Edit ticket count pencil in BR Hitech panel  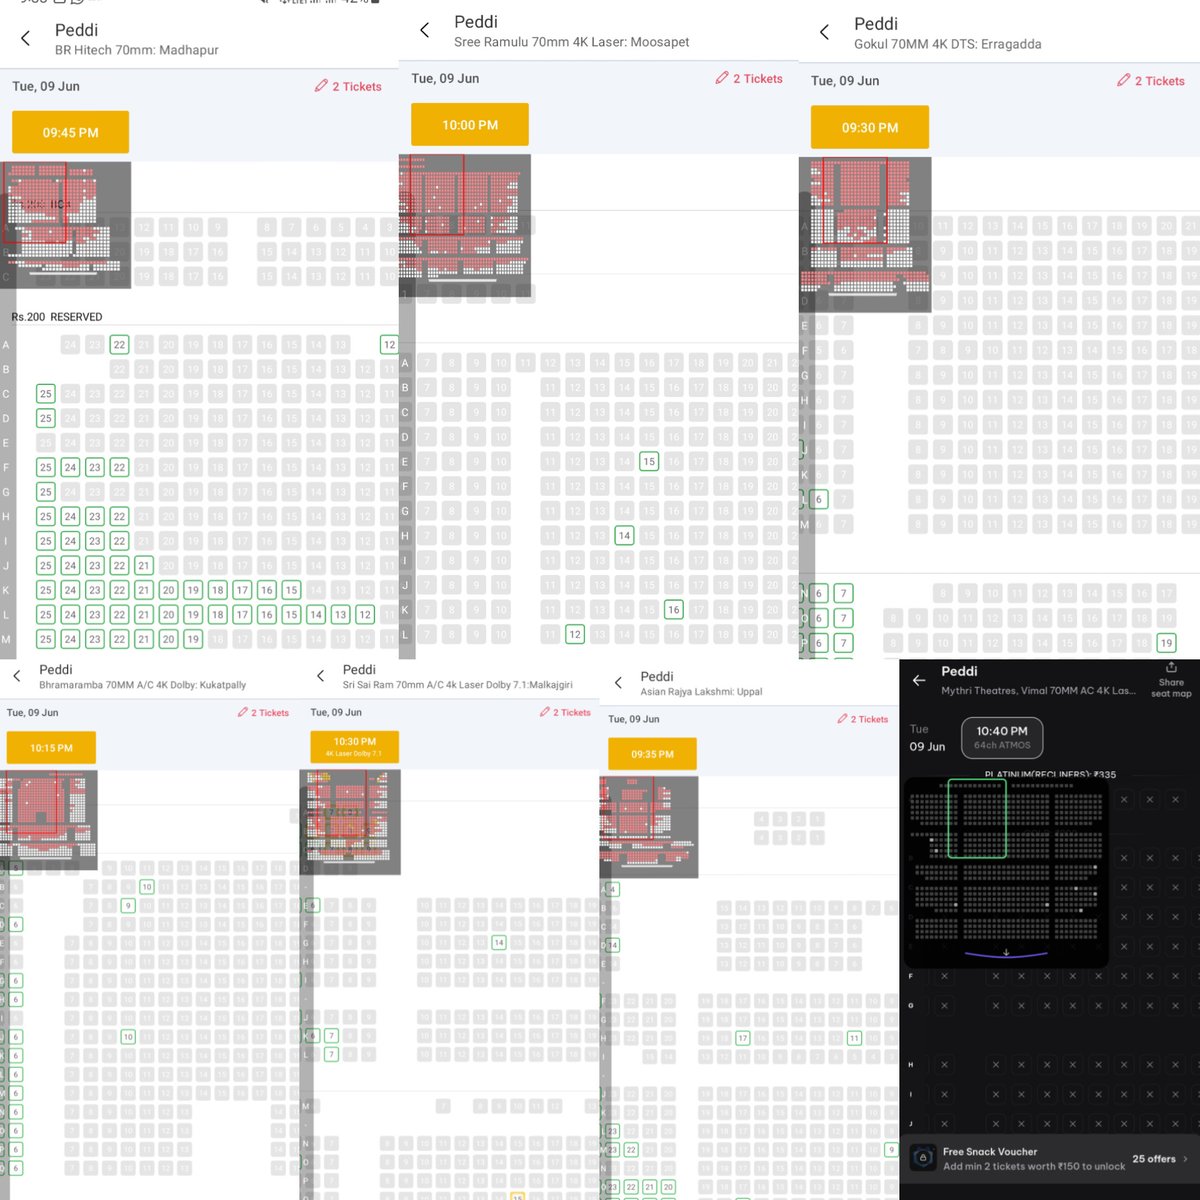[321, 86]
